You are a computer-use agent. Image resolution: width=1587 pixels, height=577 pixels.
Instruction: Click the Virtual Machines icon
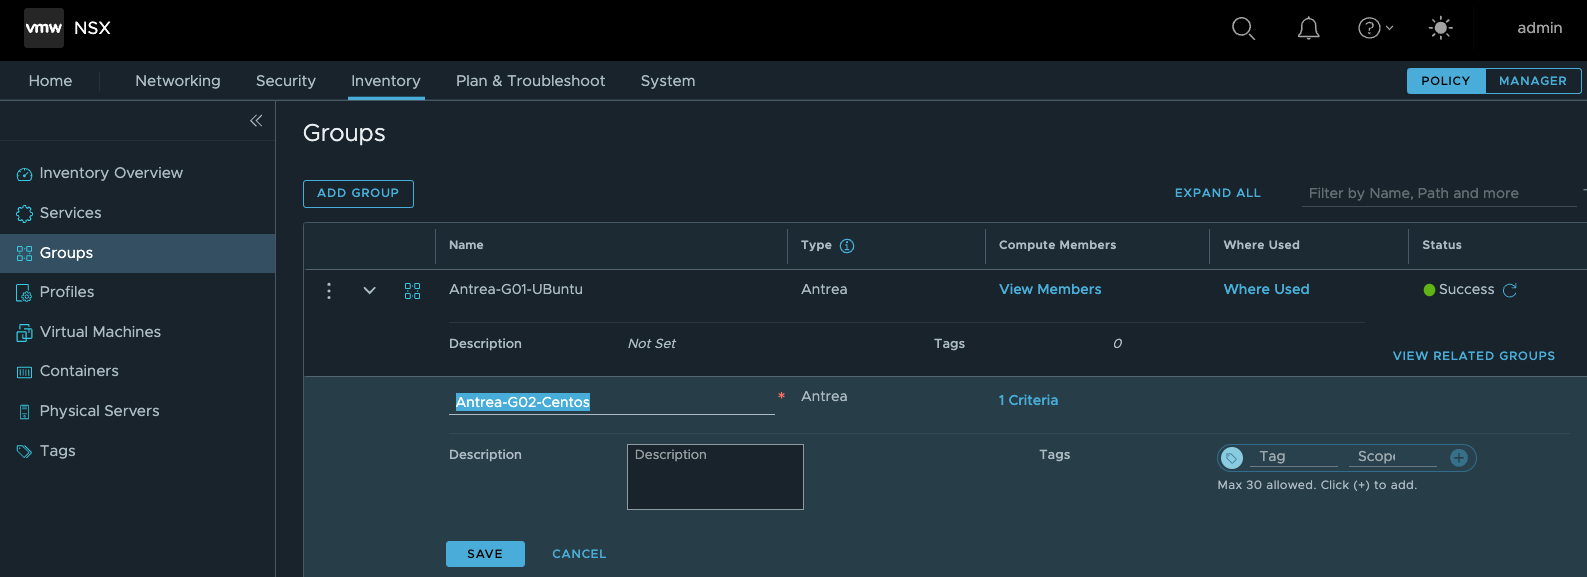24,333
